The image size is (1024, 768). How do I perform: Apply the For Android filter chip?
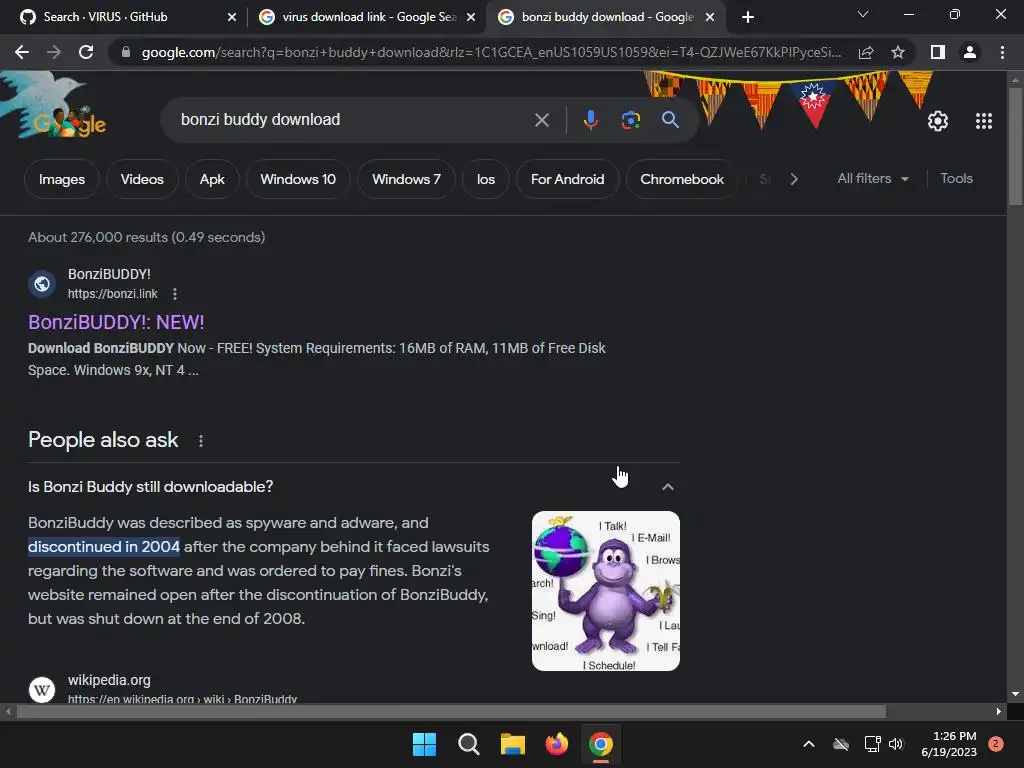pyautogui.click(x=568, y=179)
